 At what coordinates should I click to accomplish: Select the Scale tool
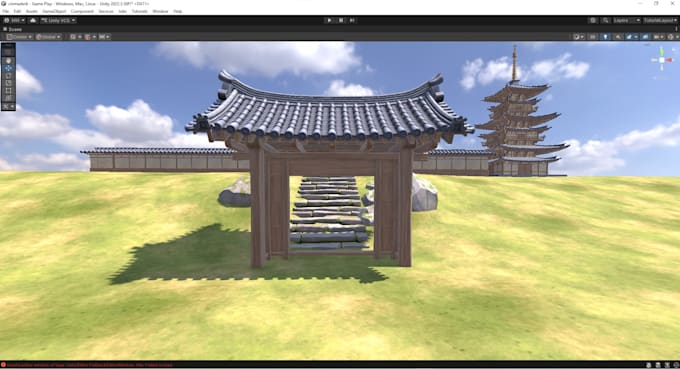coord(8,83)
